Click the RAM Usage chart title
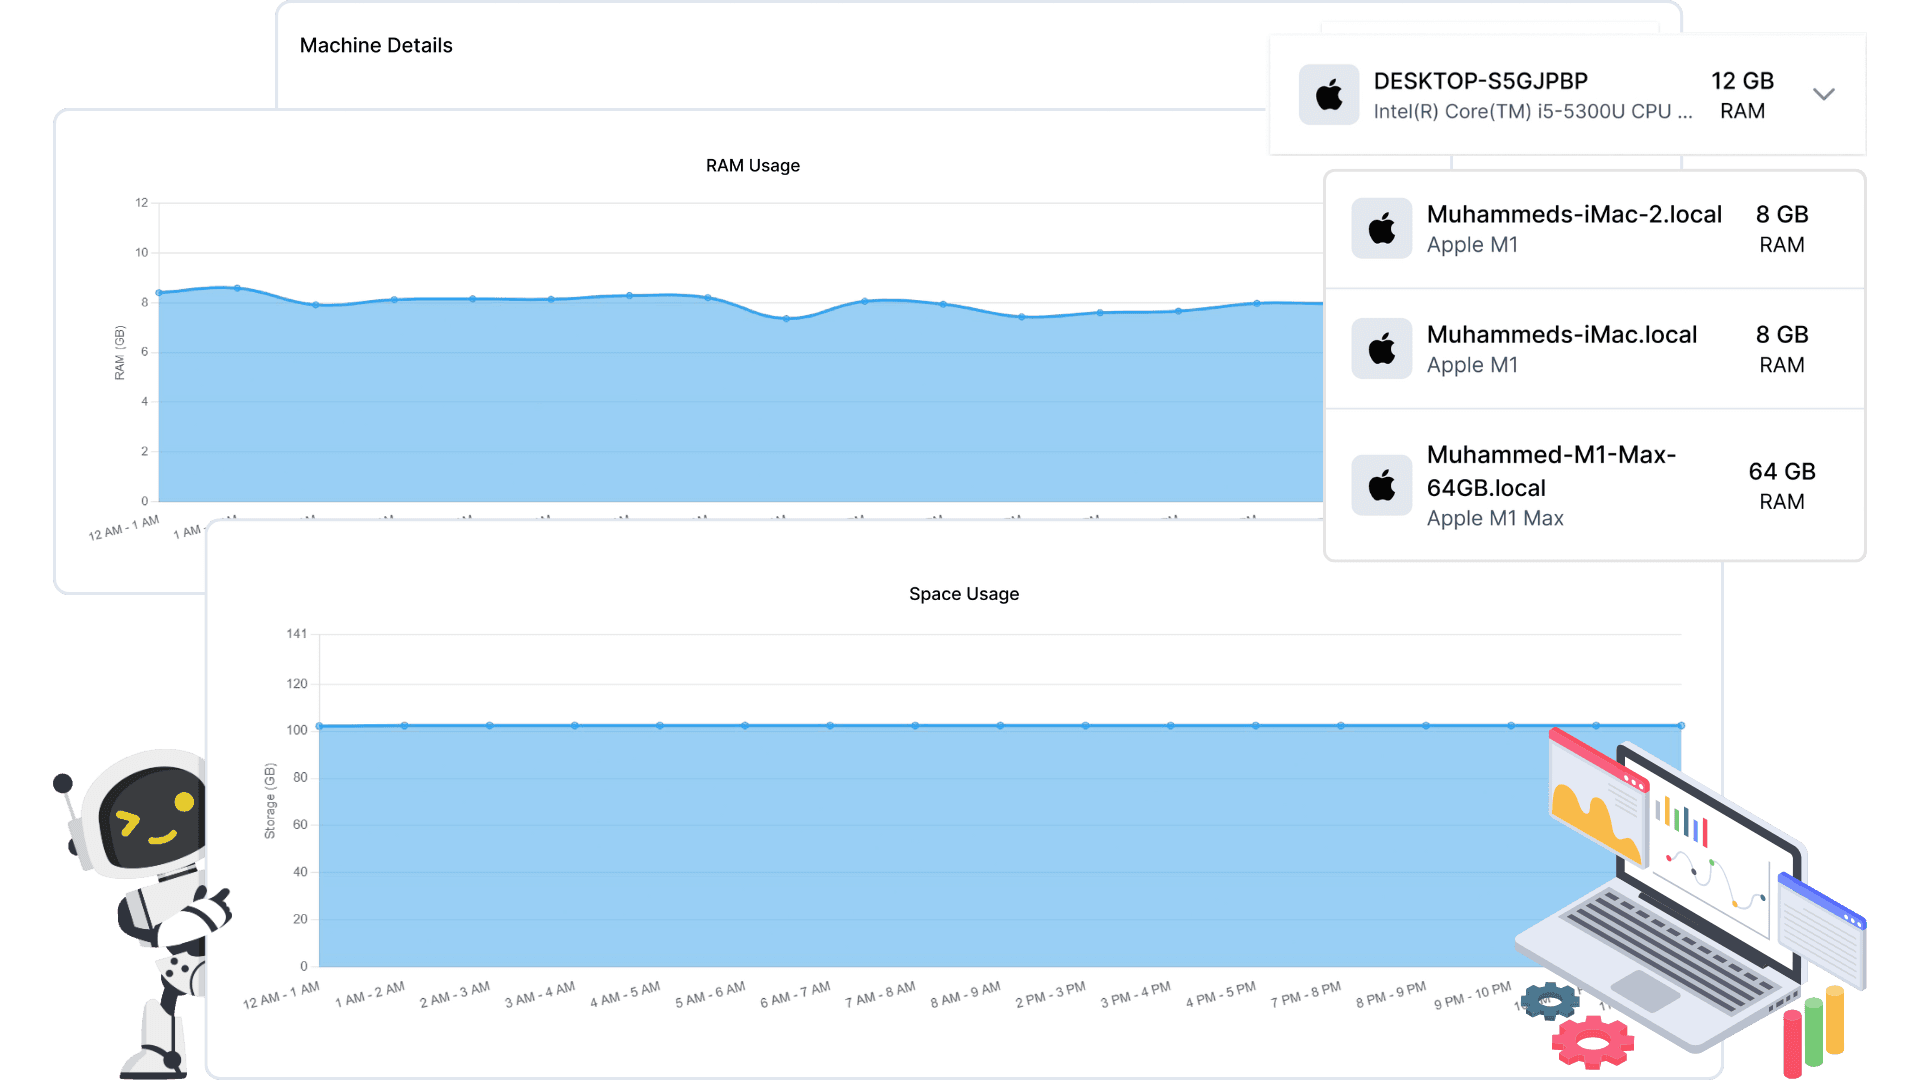Viewport: 1920px width, 1080px height. [x=753, y=165]
